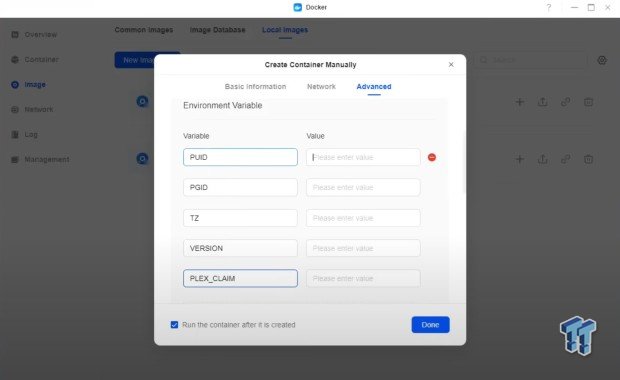Click the Docker app icon in title bar
Screen dimensions: 620x380
[x=298, y=7]
